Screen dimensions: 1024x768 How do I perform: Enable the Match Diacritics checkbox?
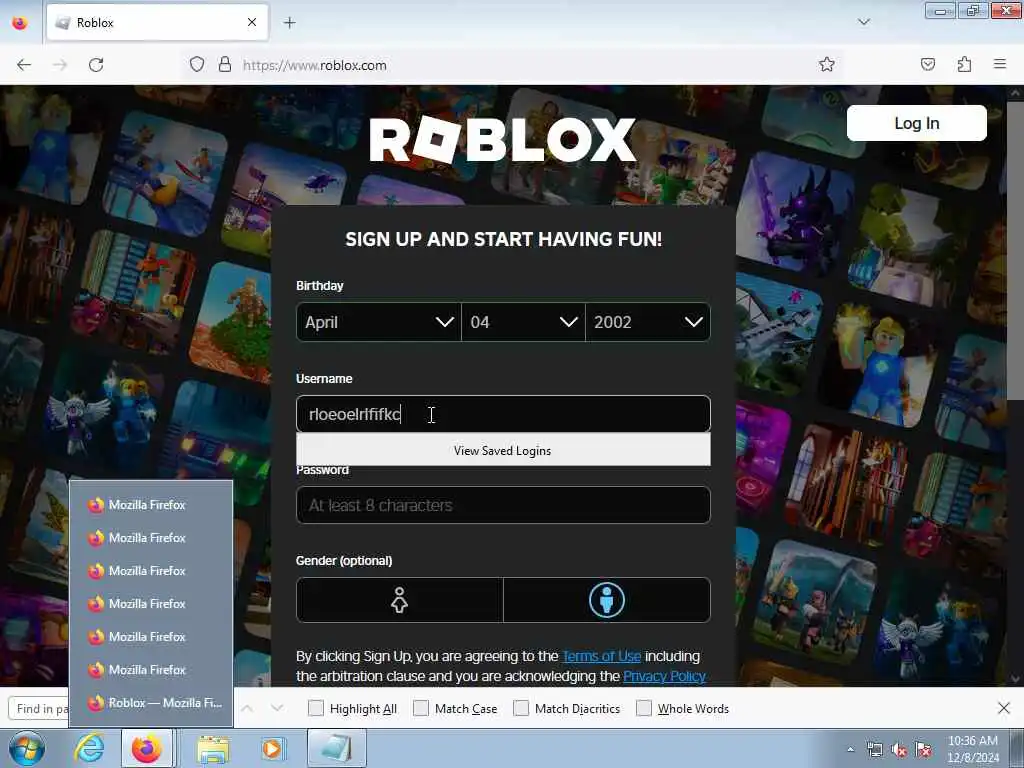coord(521,709)
